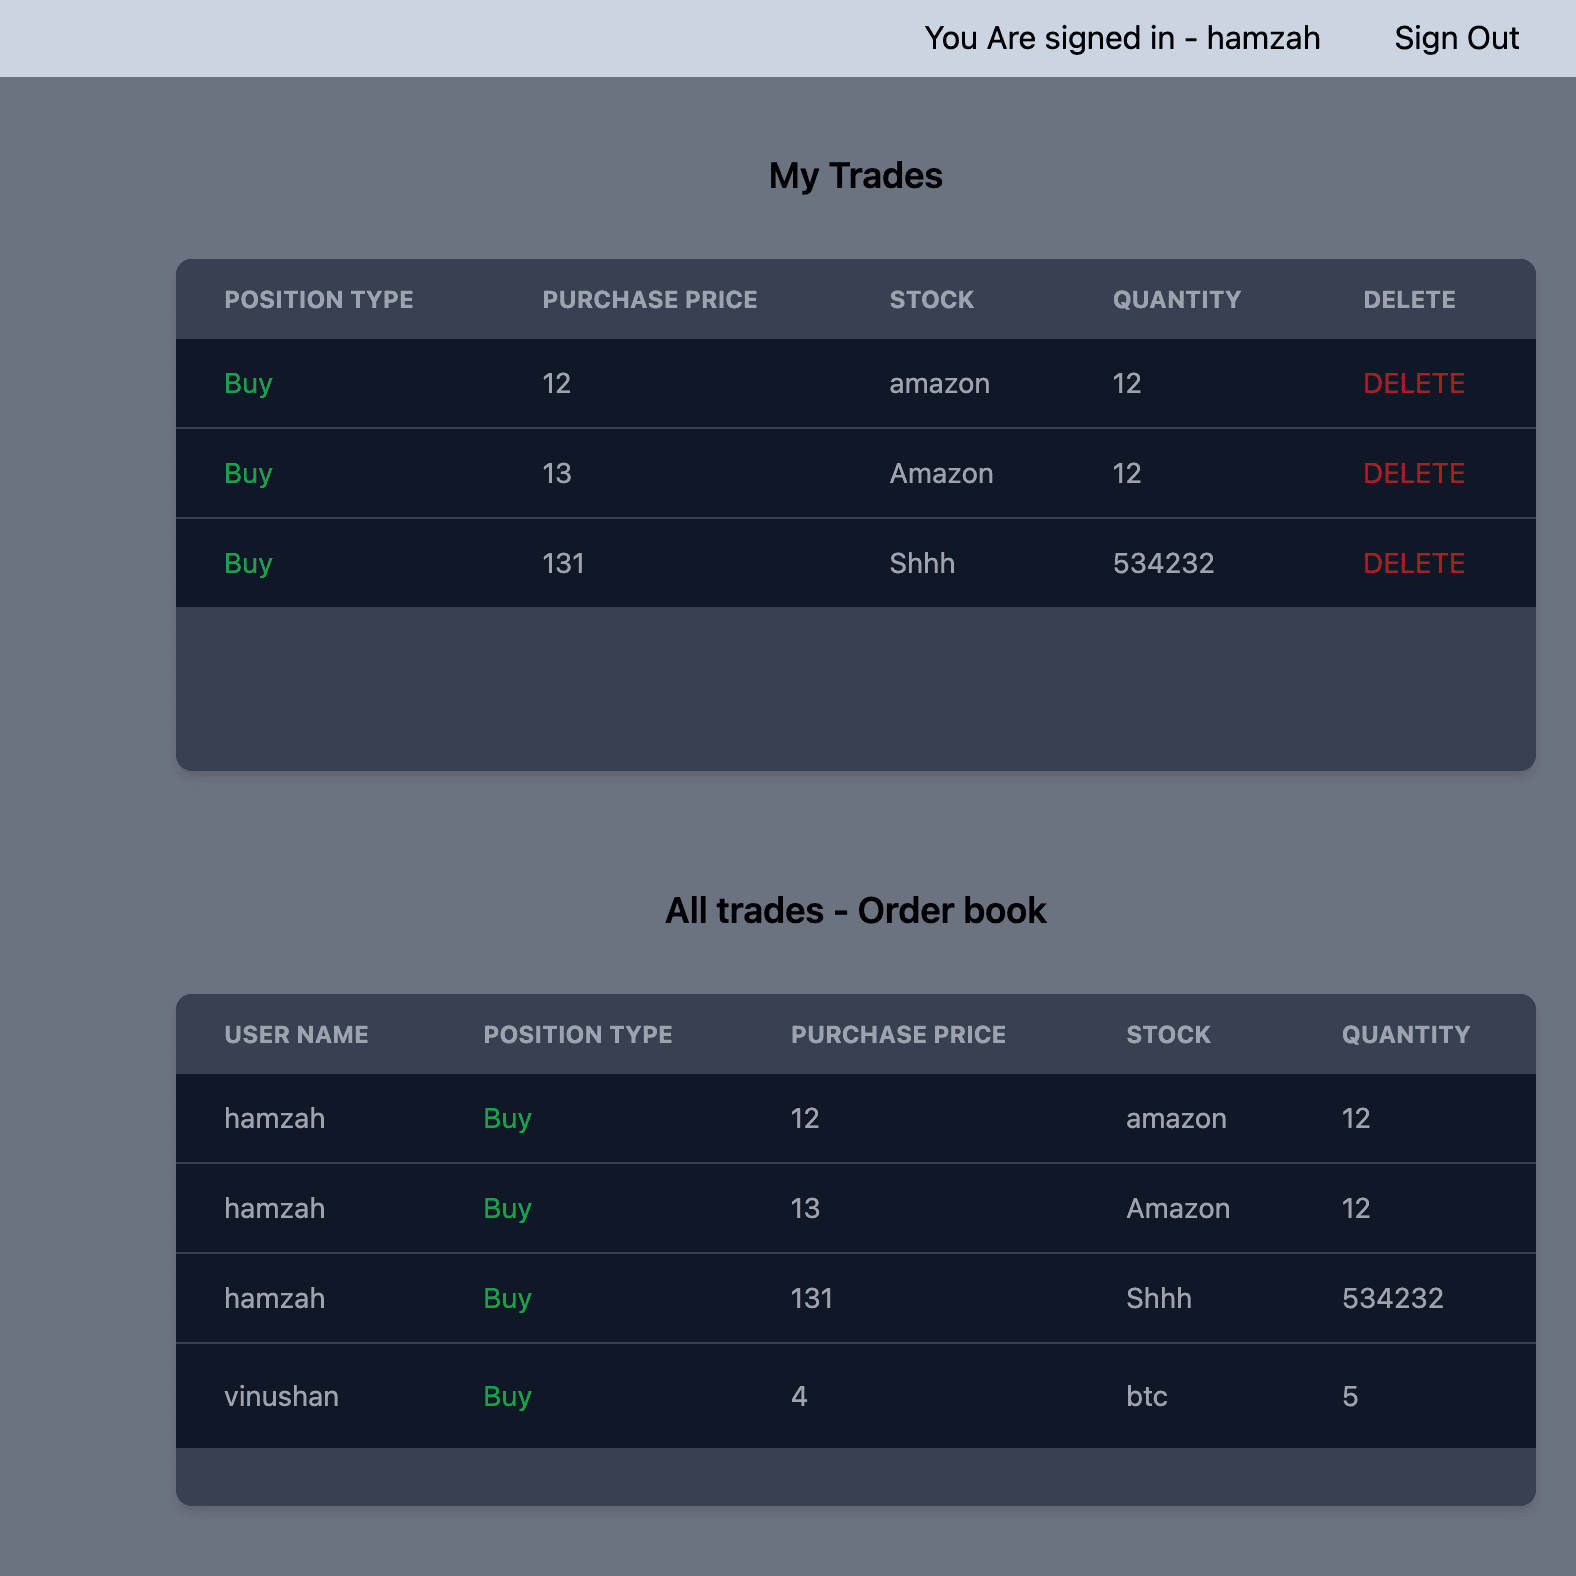Click vinushan user name in order book
The width and height of the screenshot is (1576, 1576).
point(281,1396)
